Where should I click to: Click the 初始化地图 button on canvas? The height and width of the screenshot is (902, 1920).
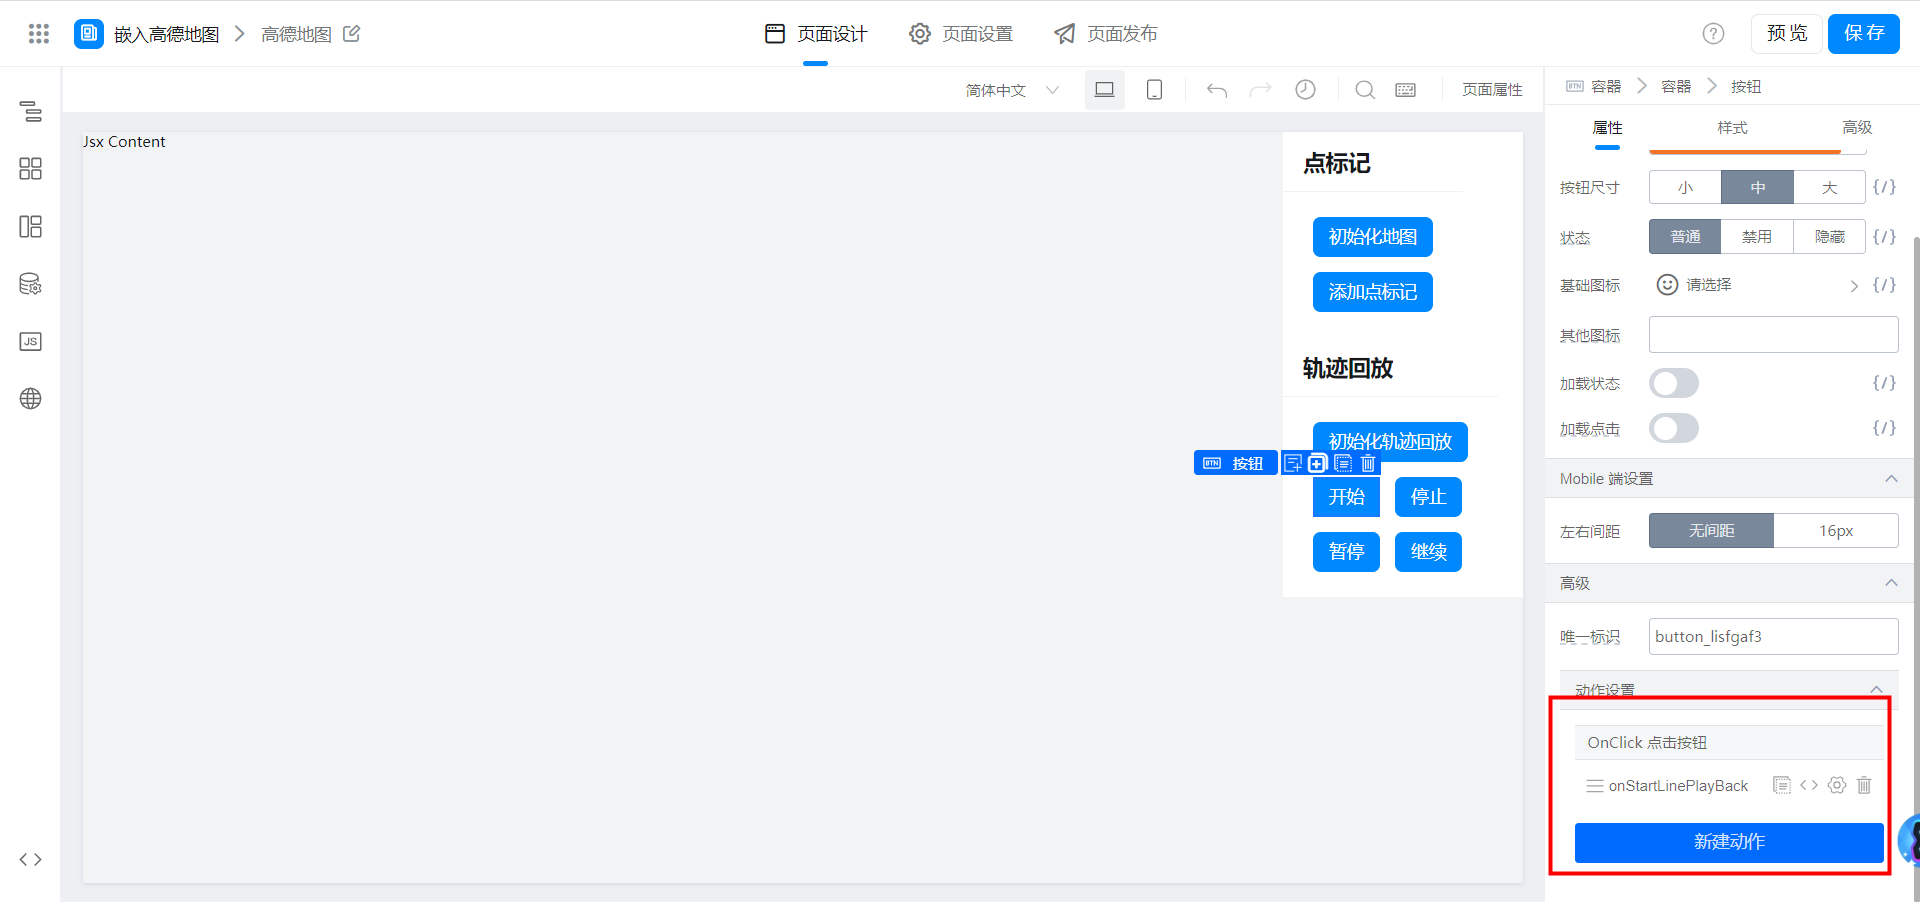coord(1372,237)
